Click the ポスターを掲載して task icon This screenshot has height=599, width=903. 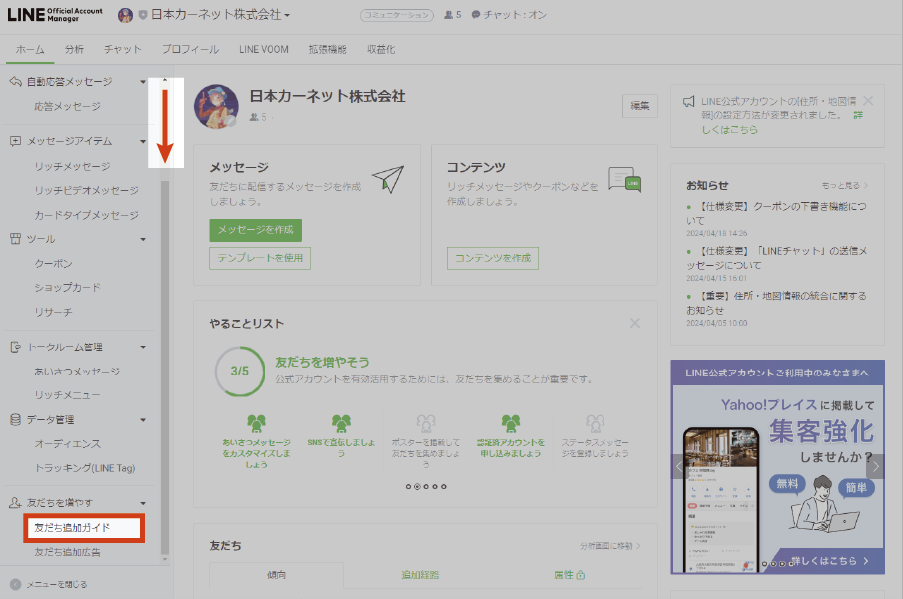click(x=426, y=423)
